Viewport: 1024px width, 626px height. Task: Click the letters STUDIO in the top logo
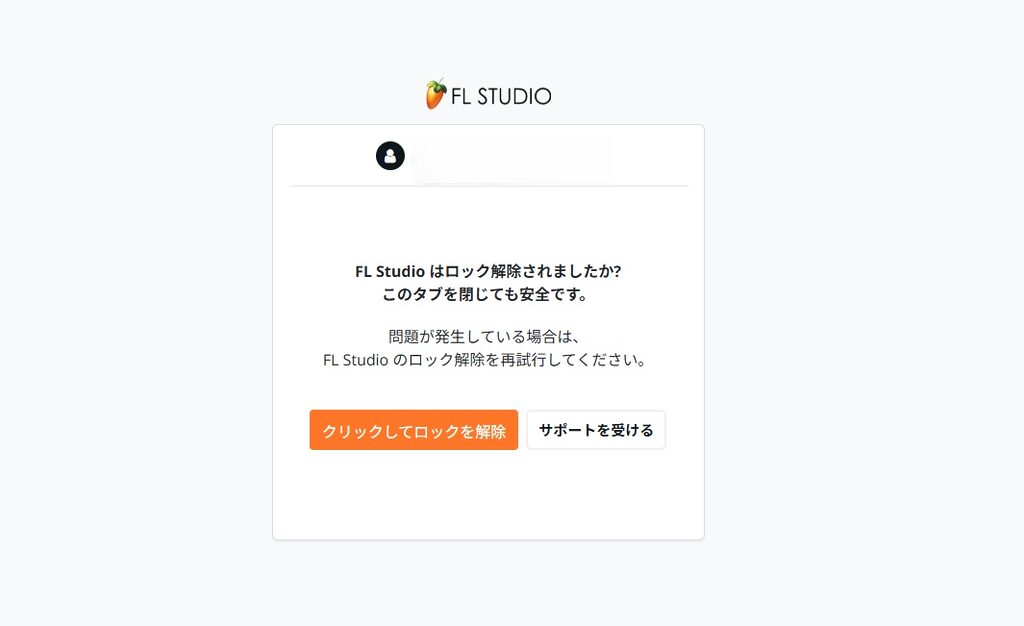(515, 97)
